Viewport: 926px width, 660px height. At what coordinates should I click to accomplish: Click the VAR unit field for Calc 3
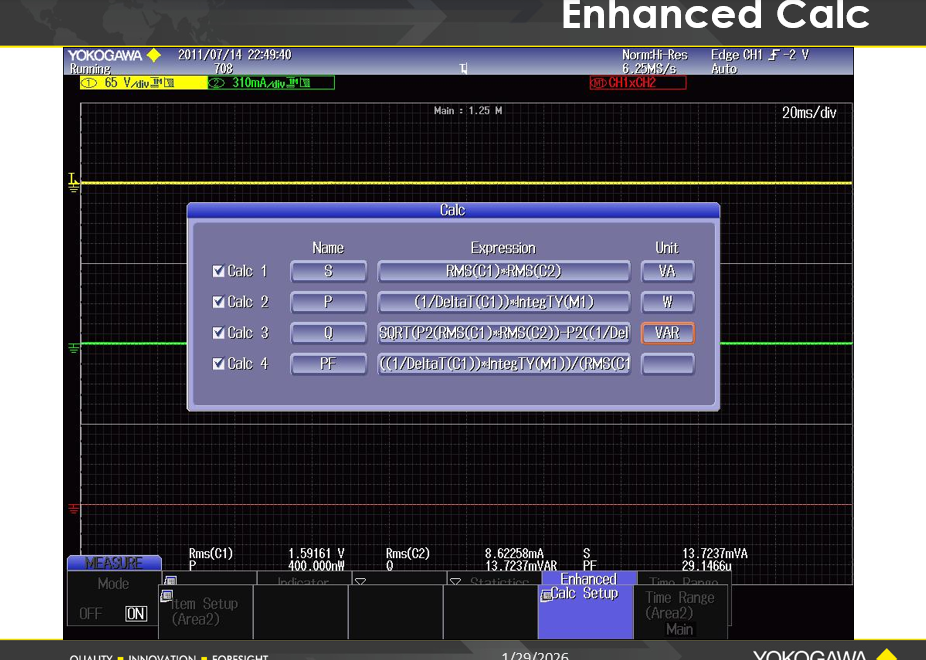pos(667,333)
